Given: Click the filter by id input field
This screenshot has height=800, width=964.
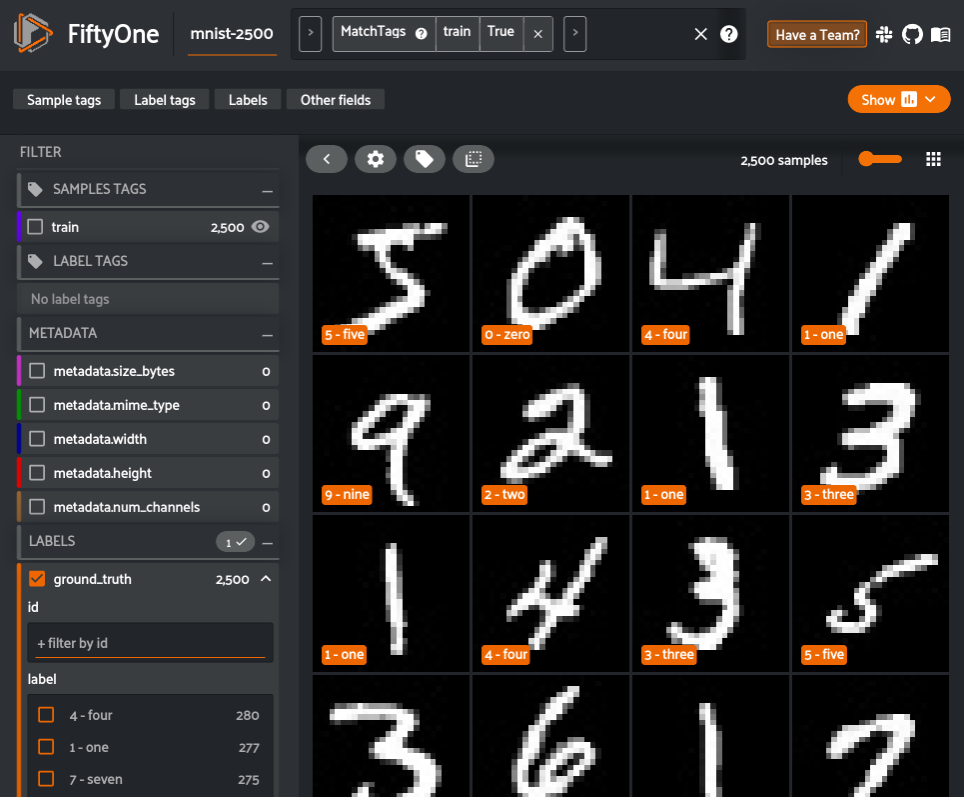Looking at the screenshot, I should (x=150, y=642).
